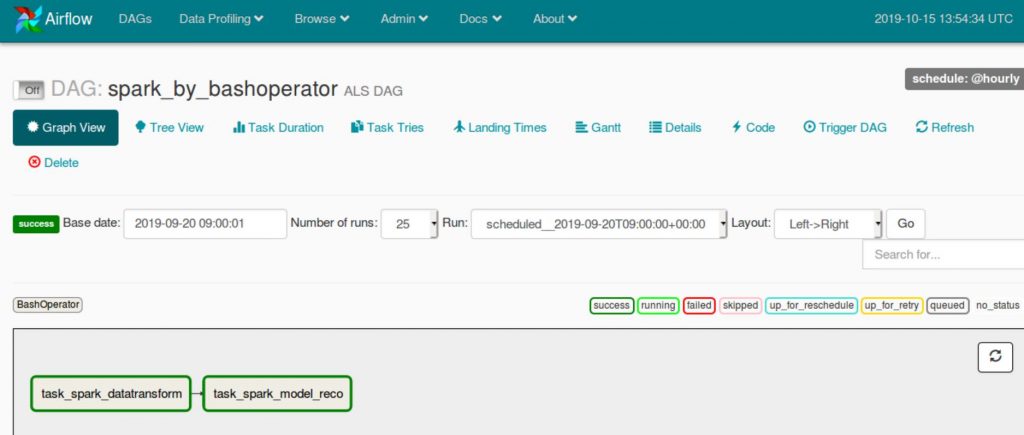The image size is (1024, 435).
Task: Delete the DAG via red Delete link
Action: point(54,163)
